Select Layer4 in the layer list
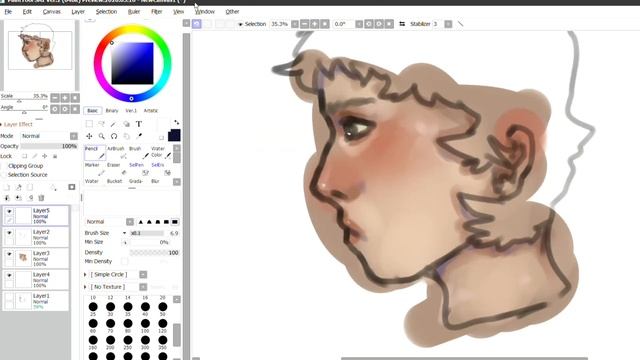This screenshot has width=640, height=360. [36, 280]
